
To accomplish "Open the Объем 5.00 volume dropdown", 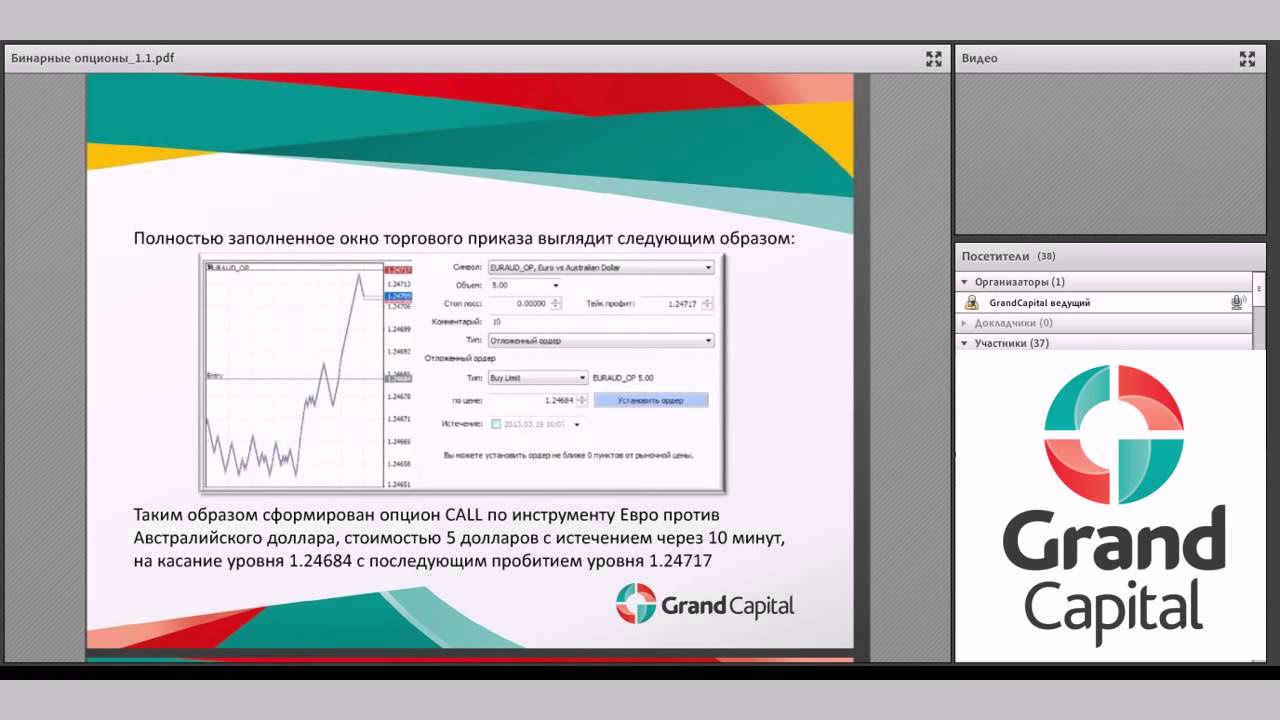I will click(x=556, y=285).
